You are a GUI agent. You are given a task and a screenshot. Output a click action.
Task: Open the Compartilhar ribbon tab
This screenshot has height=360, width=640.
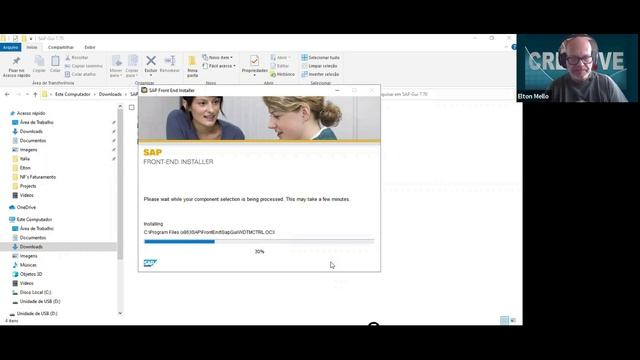[x=61, y=47]
